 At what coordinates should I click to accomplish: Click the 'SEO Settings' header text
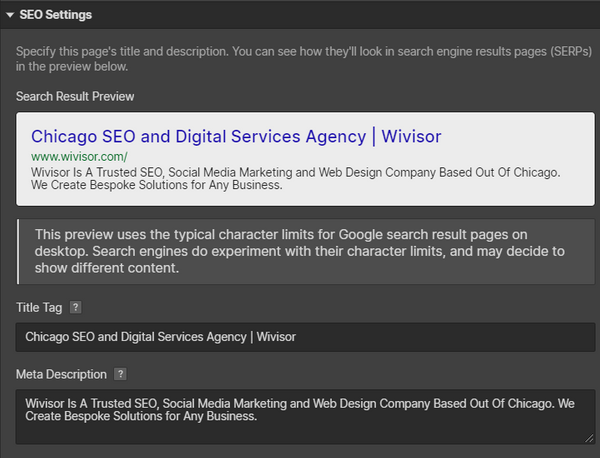55,15
